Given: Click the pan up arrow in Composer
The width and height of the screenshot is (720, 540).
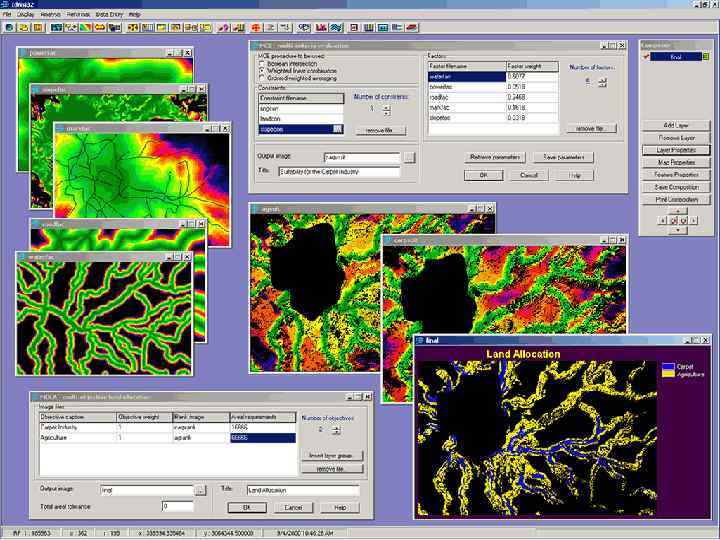Looking at the screenshot, I should click(678, 211).
